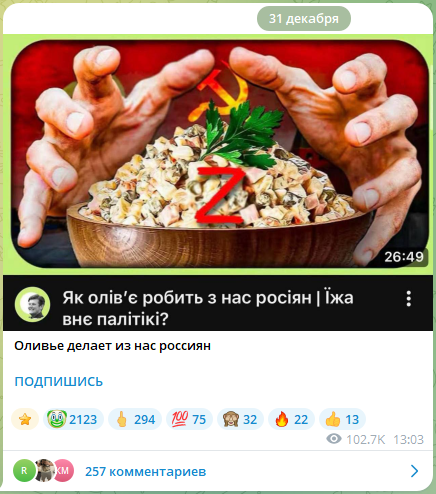
Task: Add the thumbs up reaction showing 13
Action: coord(342,419)
